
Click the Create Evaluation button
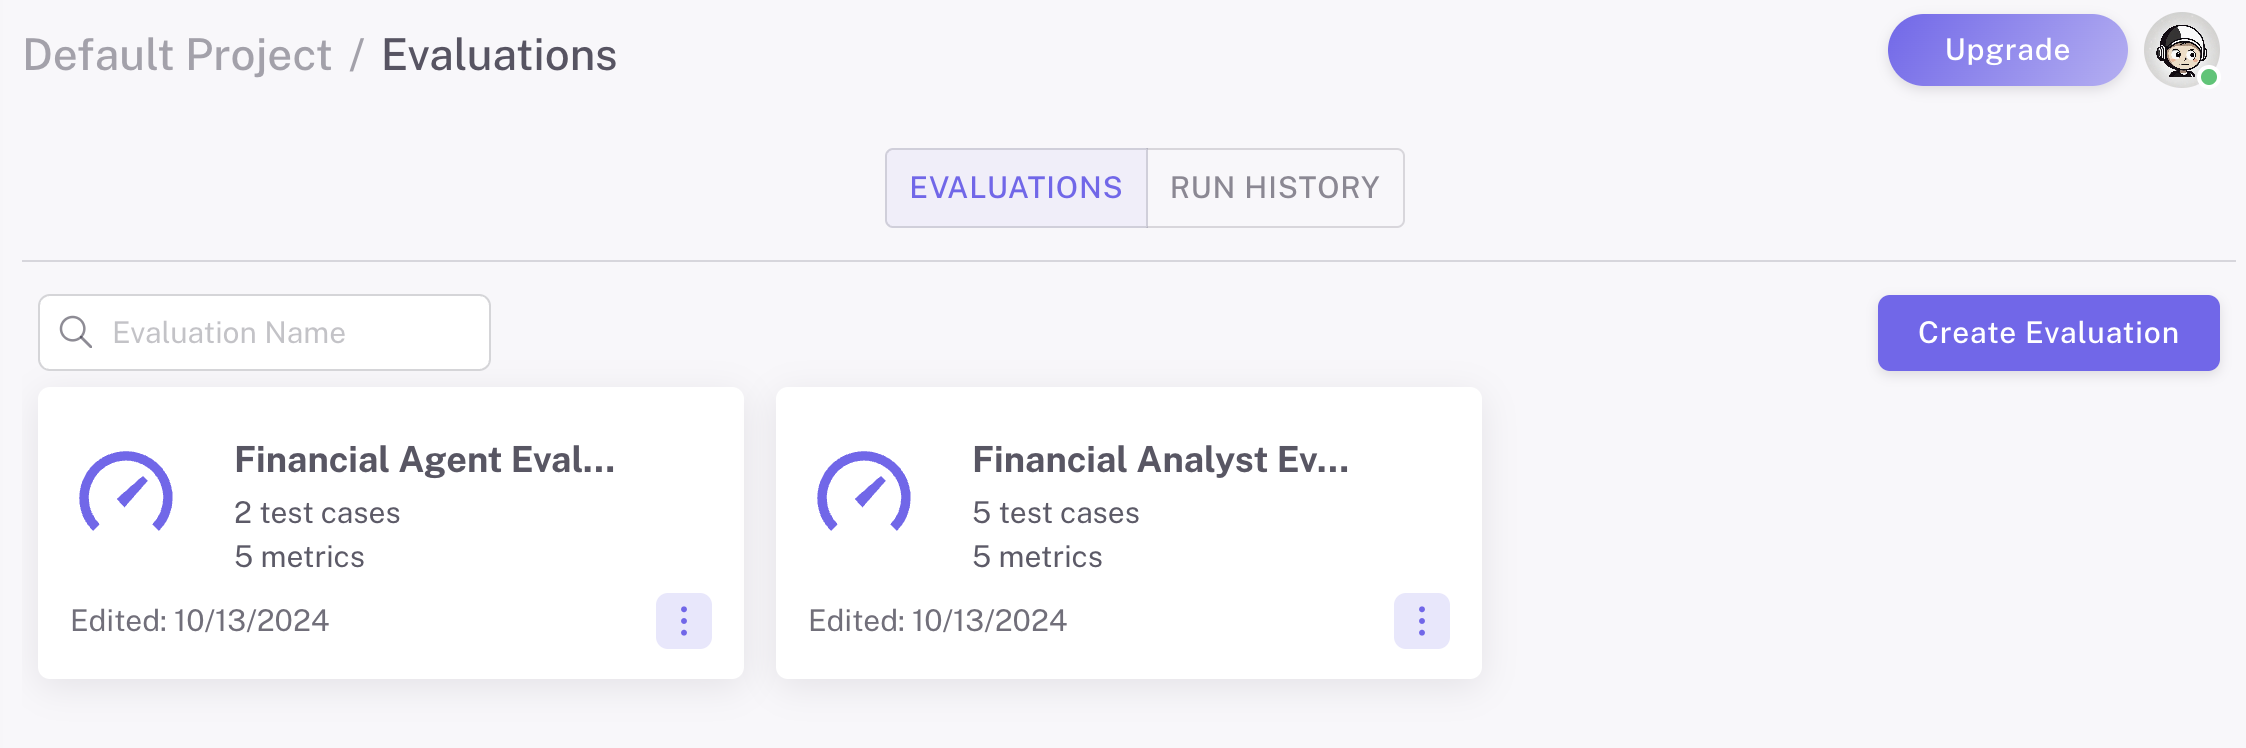(x=2048, y=333)
